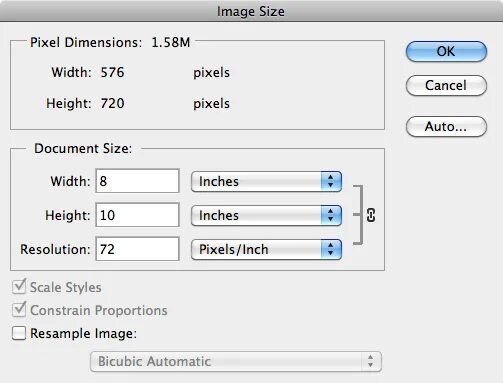Dismiss the dialog with Cancel
Screen dimensions: 503x383
[446, 86]
